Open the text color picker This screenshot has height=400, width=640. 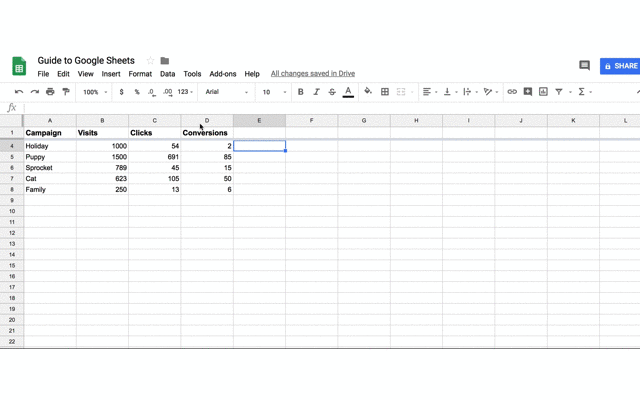pos(348,92)
